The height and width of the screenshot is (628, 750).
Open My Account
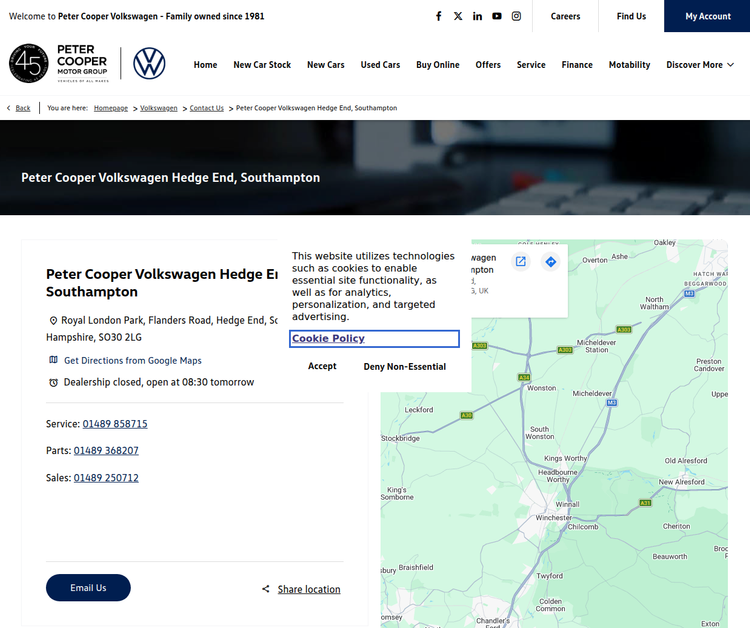click(x=708, y=16)
